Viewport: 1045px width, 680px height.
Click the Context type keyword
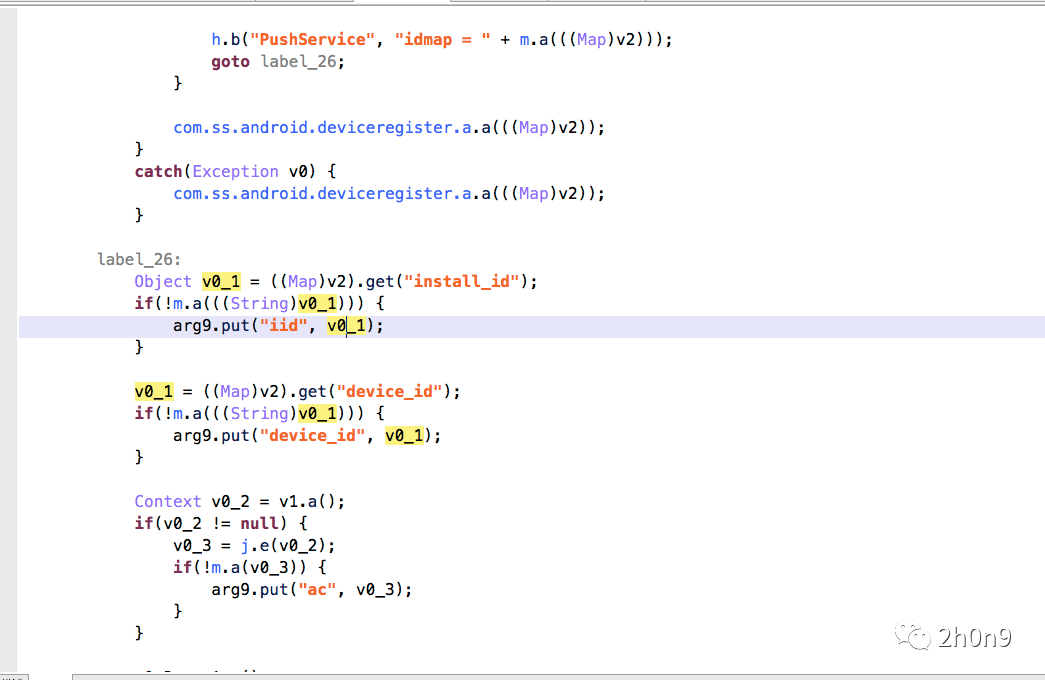[x=167, y=501]
